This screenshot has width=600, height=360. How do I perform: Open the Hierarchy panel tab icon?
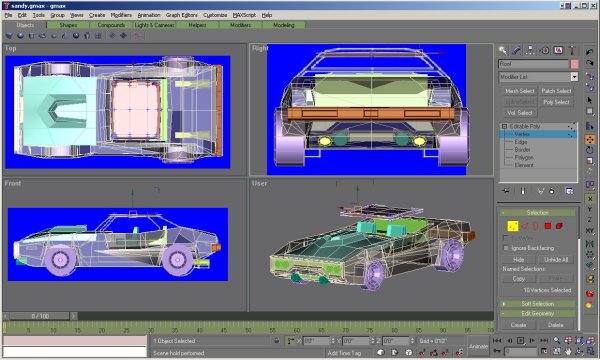[x=530, y=50]
